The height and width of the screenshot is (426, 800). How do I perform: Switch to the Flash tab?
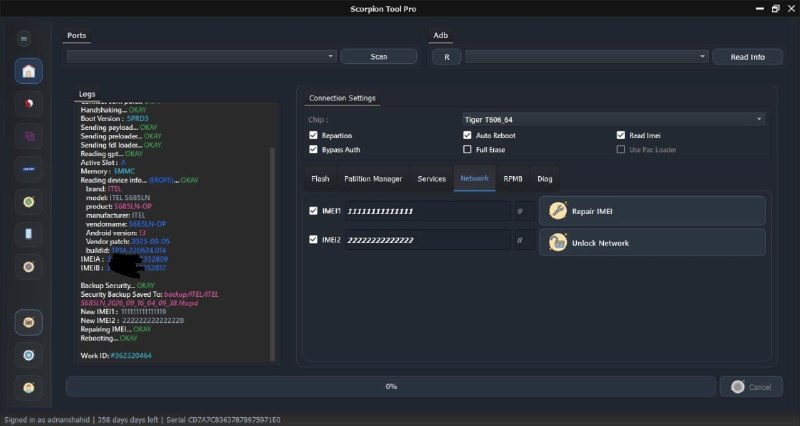coord(320,179)
